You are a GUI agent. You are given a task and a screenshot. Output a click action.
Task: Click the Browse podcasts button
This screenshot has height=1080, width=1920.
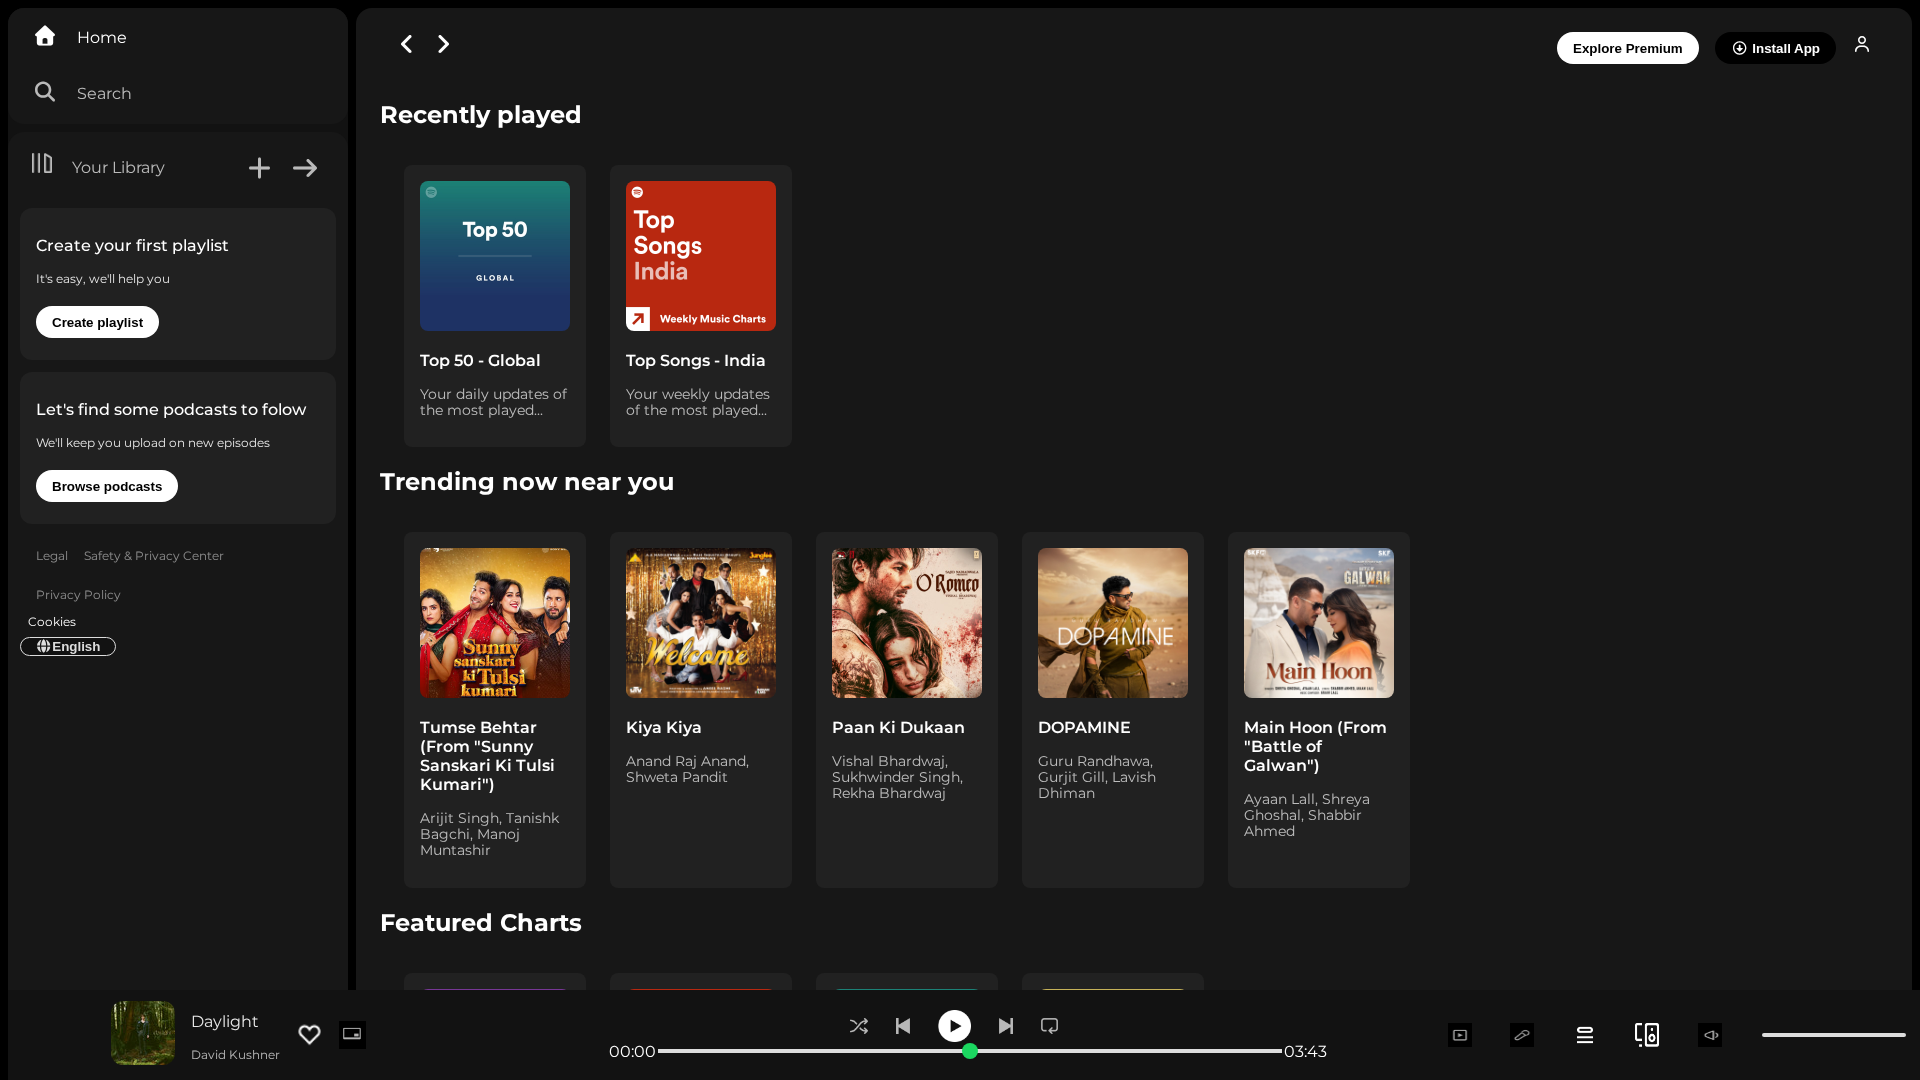pos(107,486)
